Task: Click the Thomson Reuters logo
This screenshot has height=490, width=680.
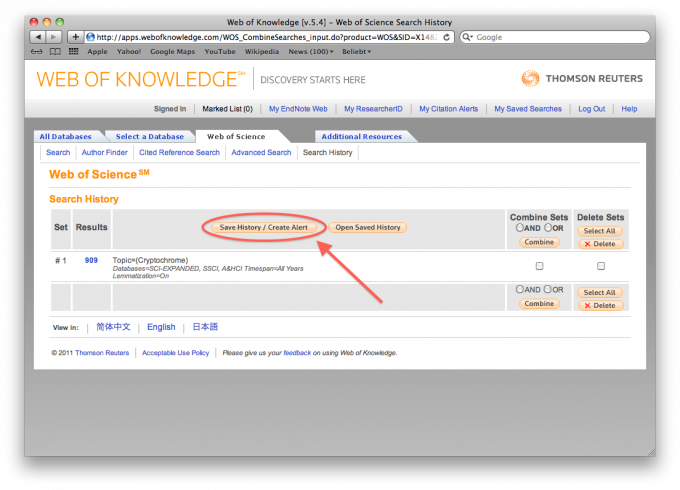Action: point(582,79)
